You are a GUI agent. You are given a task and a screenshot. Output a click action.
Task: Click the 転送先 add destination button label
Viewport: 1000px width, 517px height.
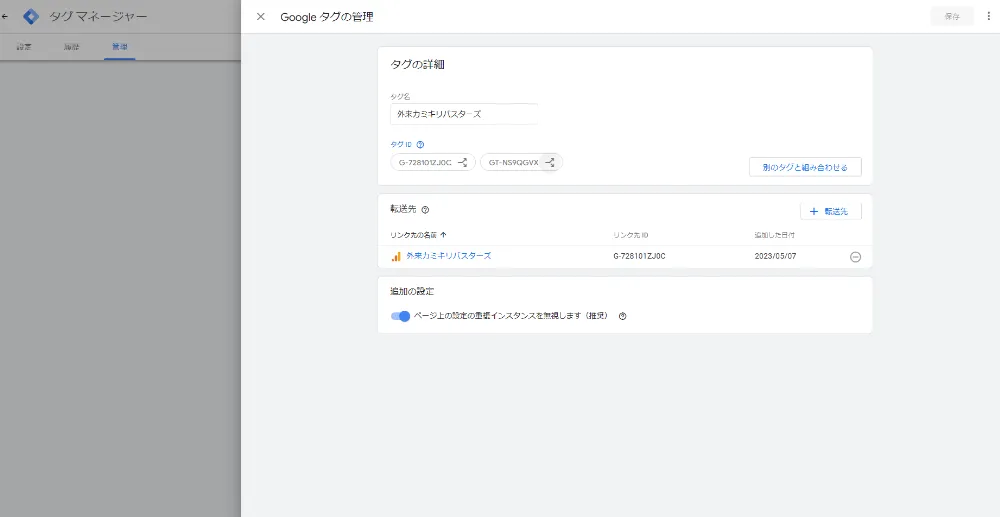(835, 212)
